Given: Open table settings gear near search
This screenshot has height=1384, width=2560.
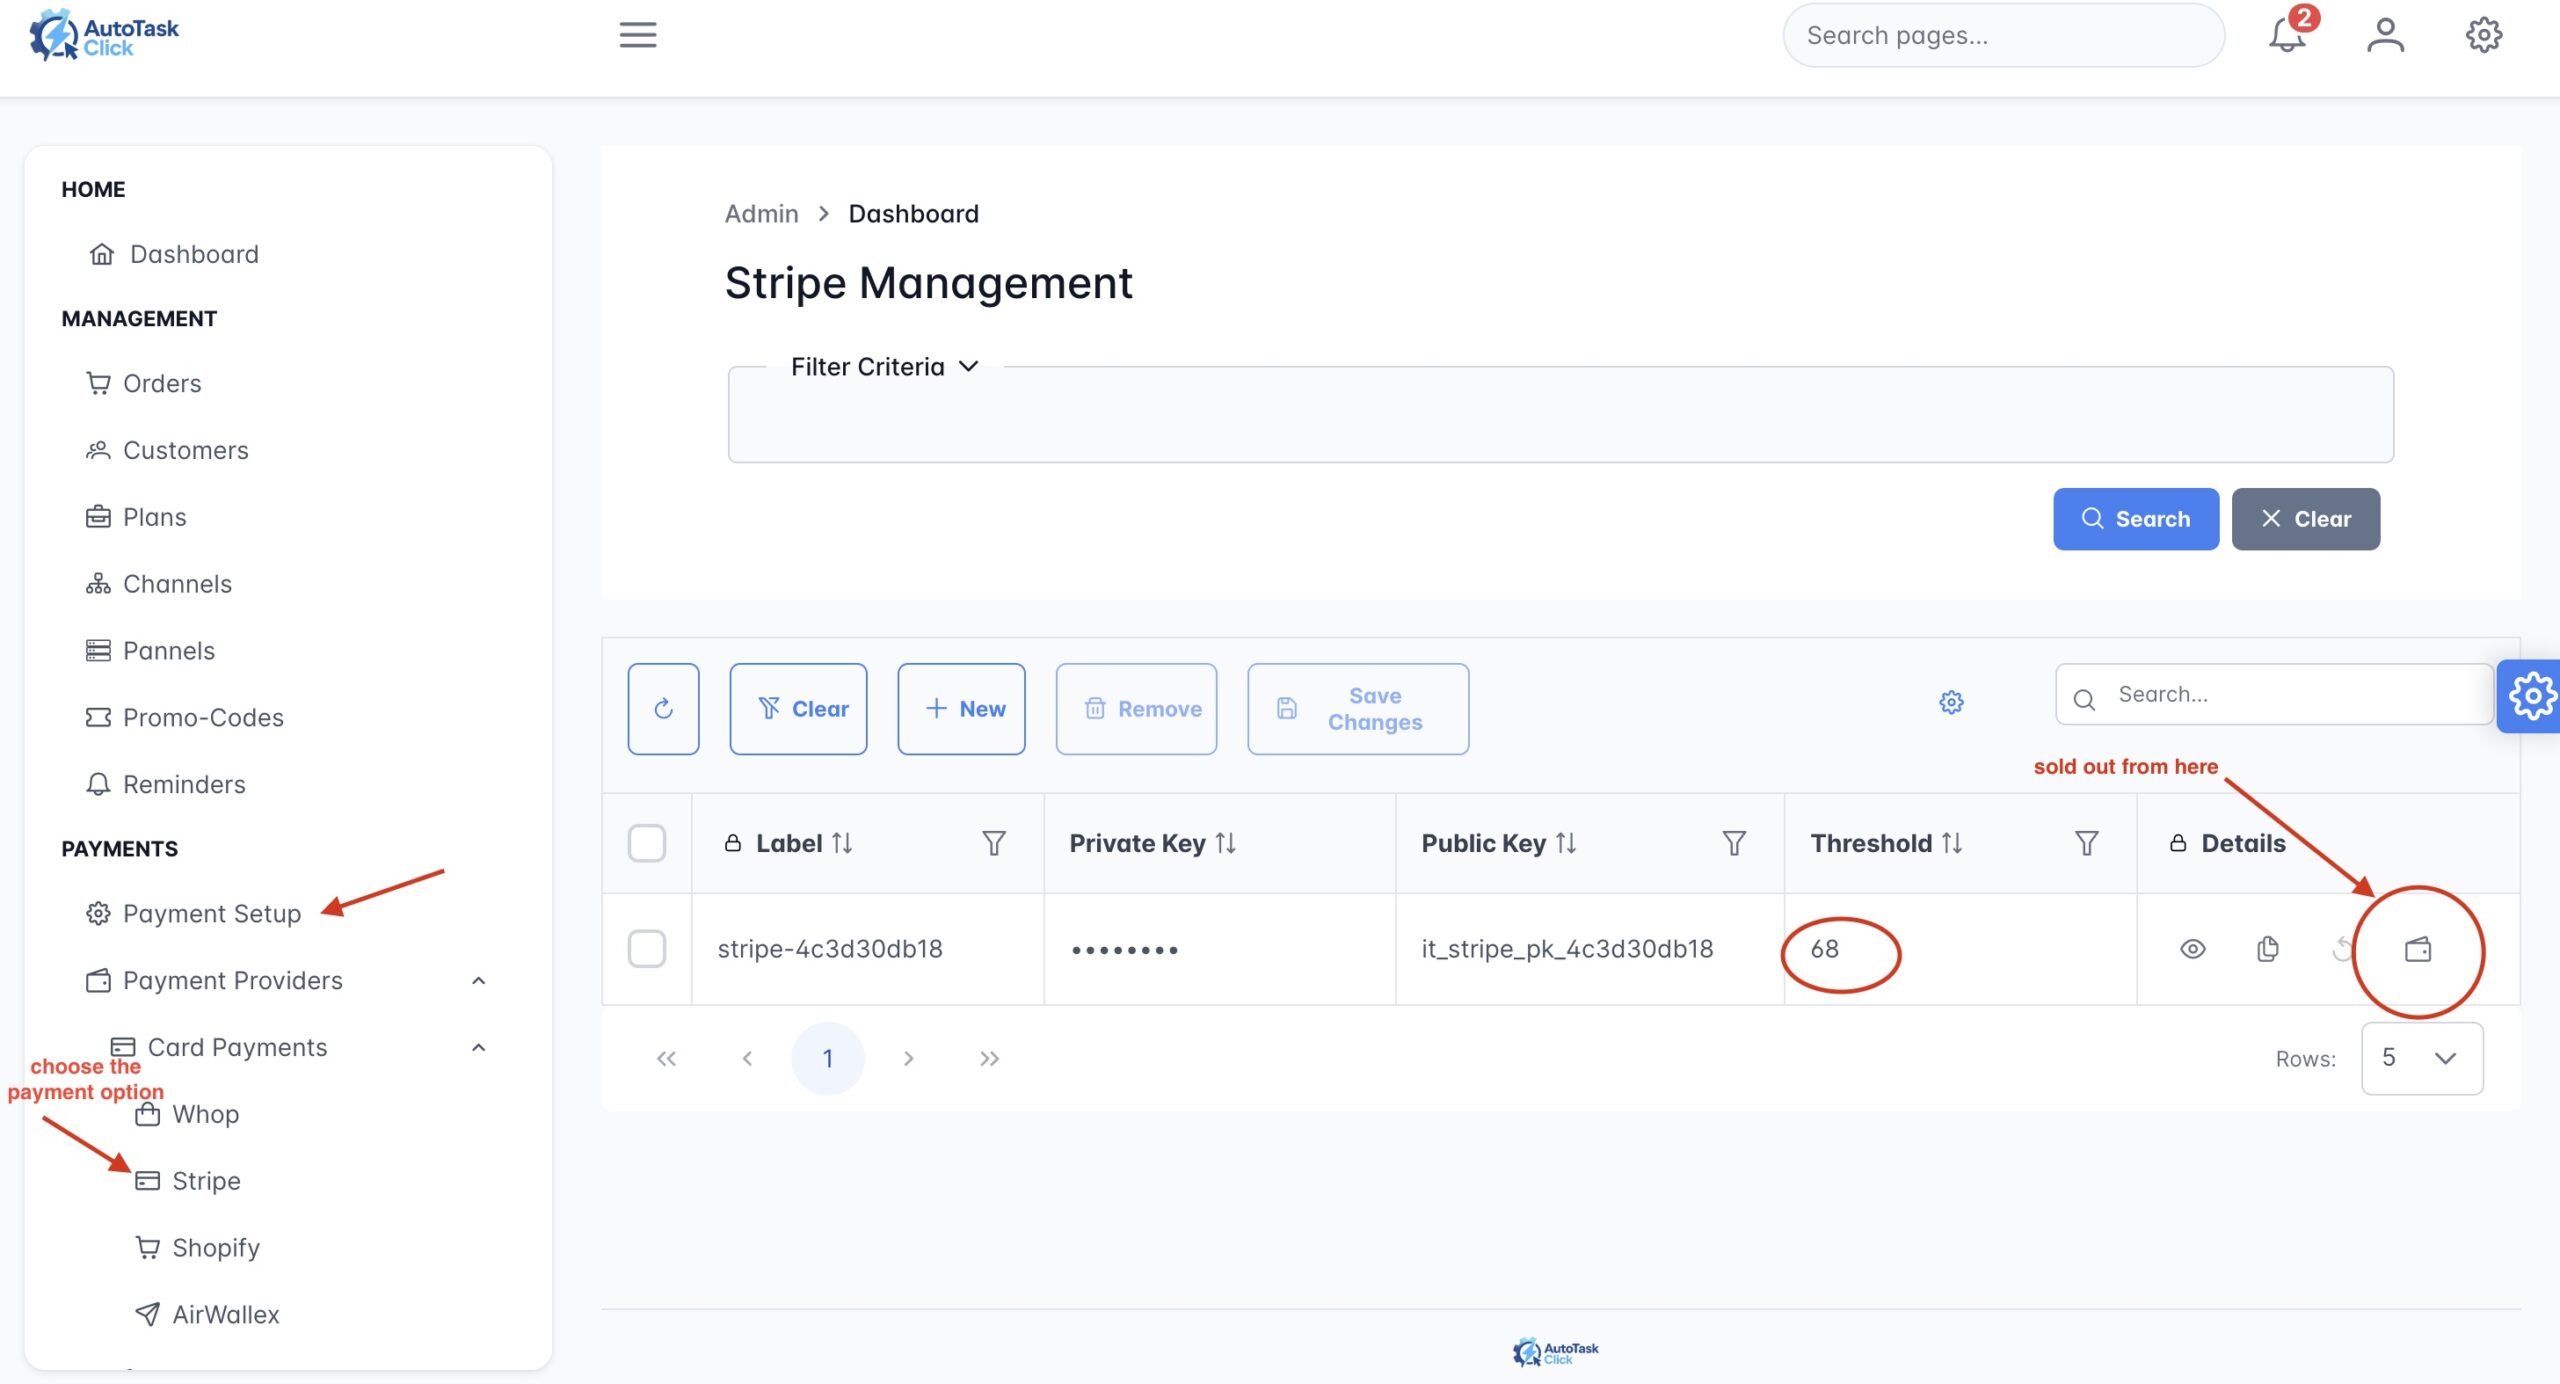Looking at the screenshot, I should pos(1951,702).
